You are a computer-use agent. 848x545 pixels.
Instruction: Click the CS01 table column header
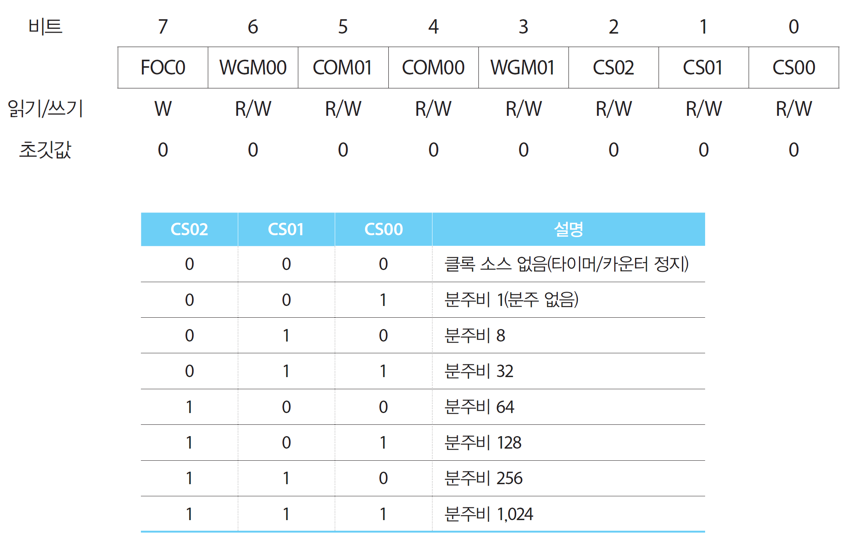[x=286, y=229]
